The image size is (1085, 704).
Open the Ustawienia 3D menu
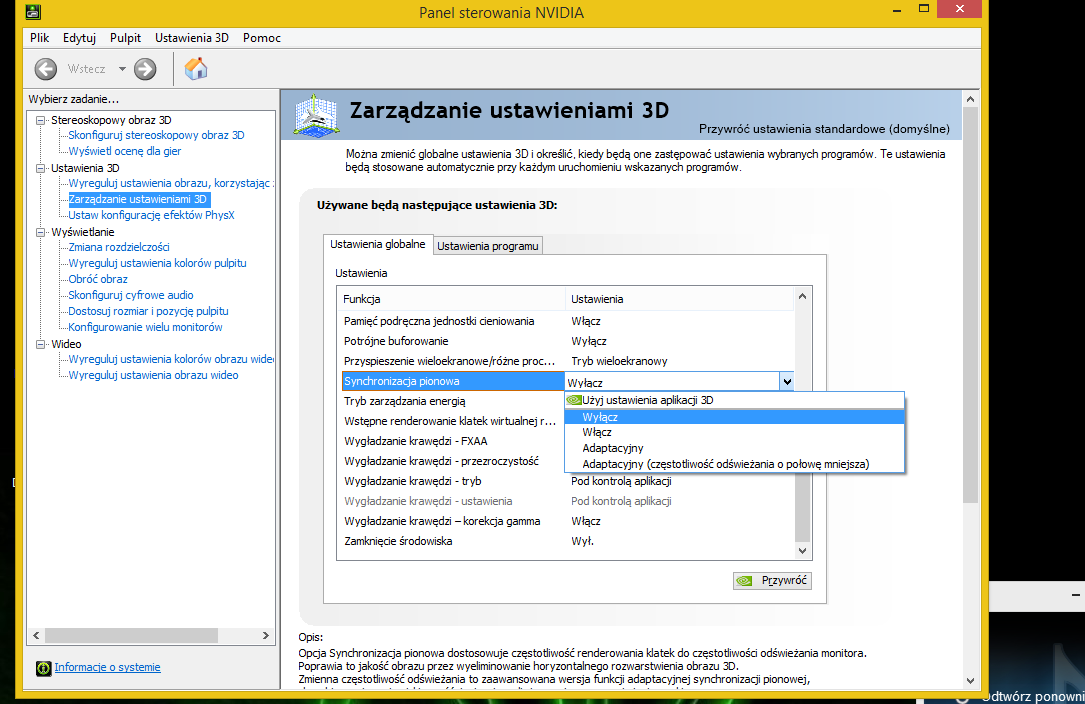[192, 38]
